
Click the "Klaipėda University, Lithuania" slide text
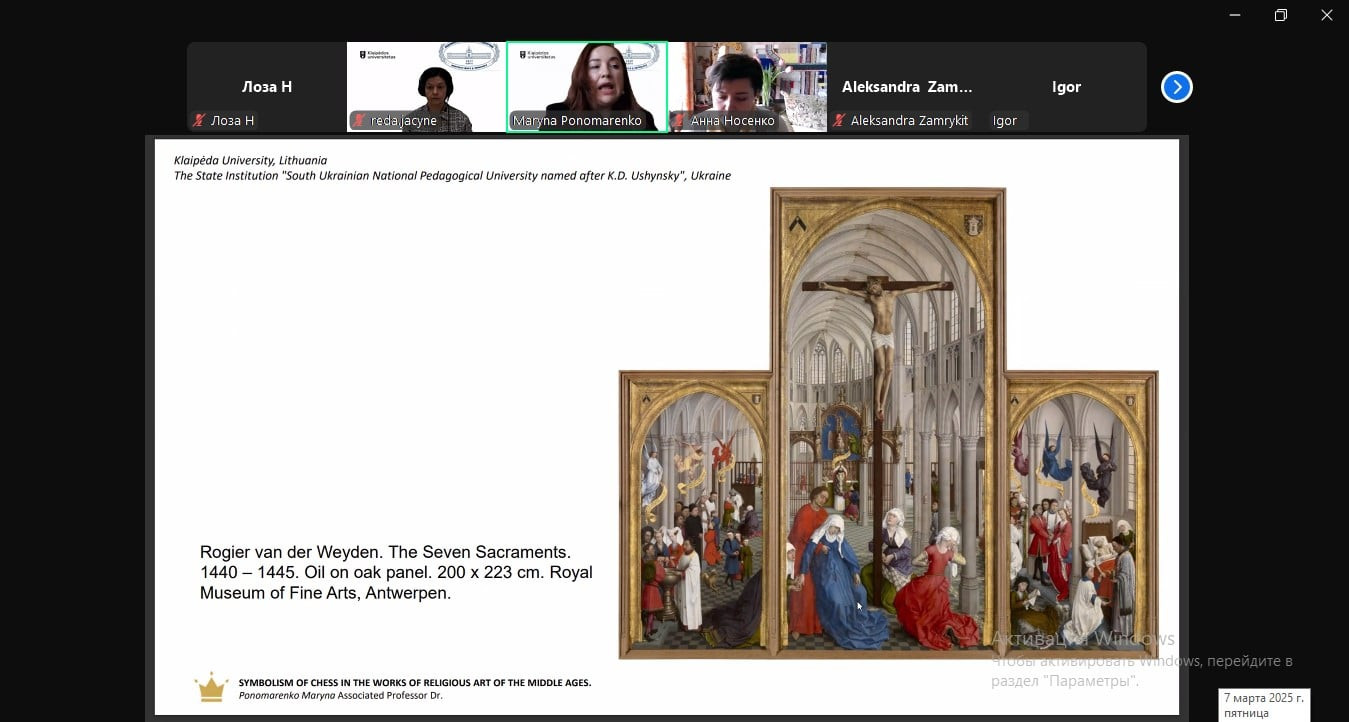point(250,160)
